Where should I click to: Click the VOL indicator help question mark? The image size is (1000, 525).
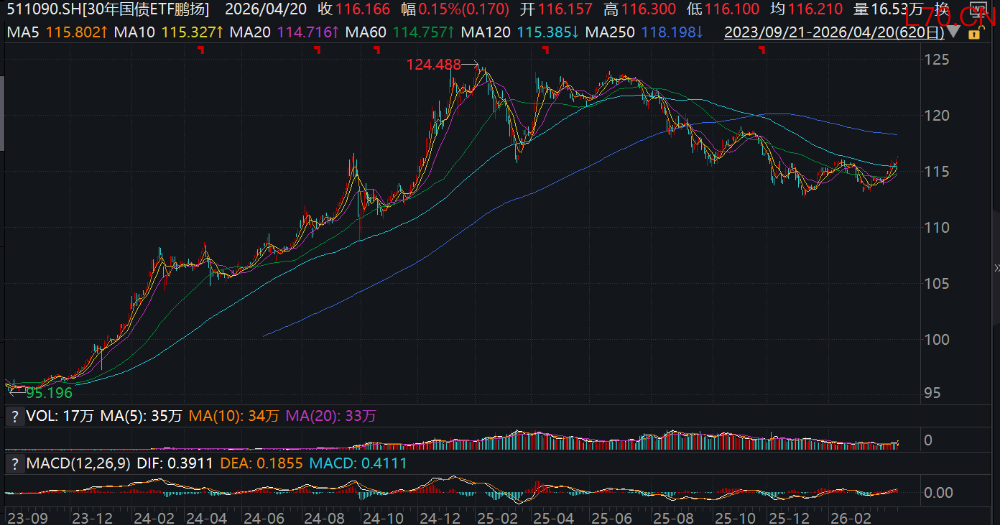(x=14, y=415)
